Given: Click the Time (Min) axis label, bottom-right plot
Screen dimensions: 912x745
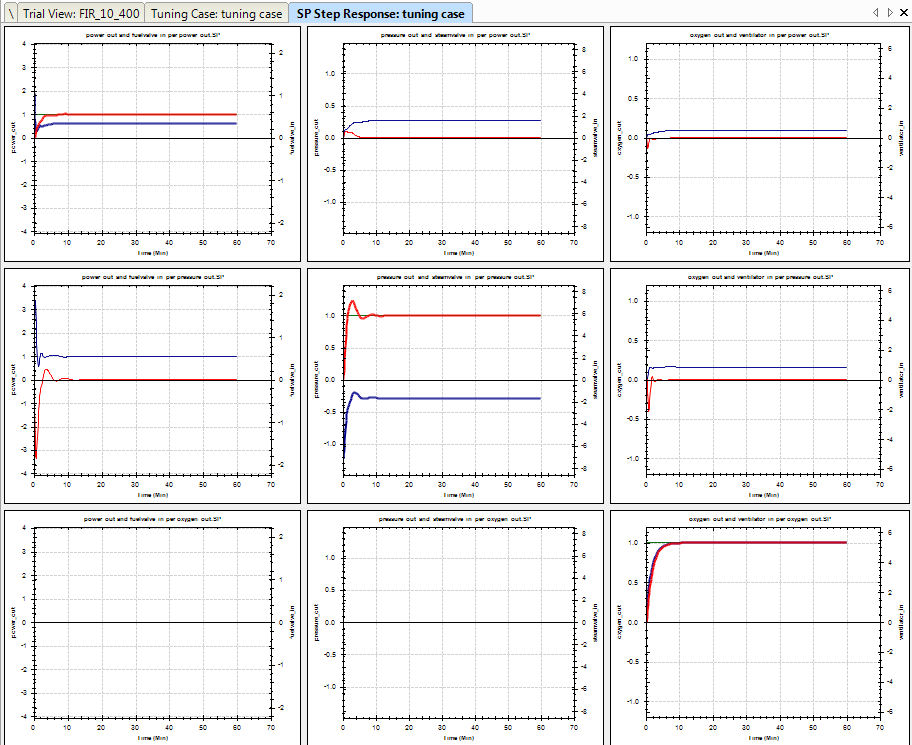Looking at the screenshot, I should click(762, 736).
